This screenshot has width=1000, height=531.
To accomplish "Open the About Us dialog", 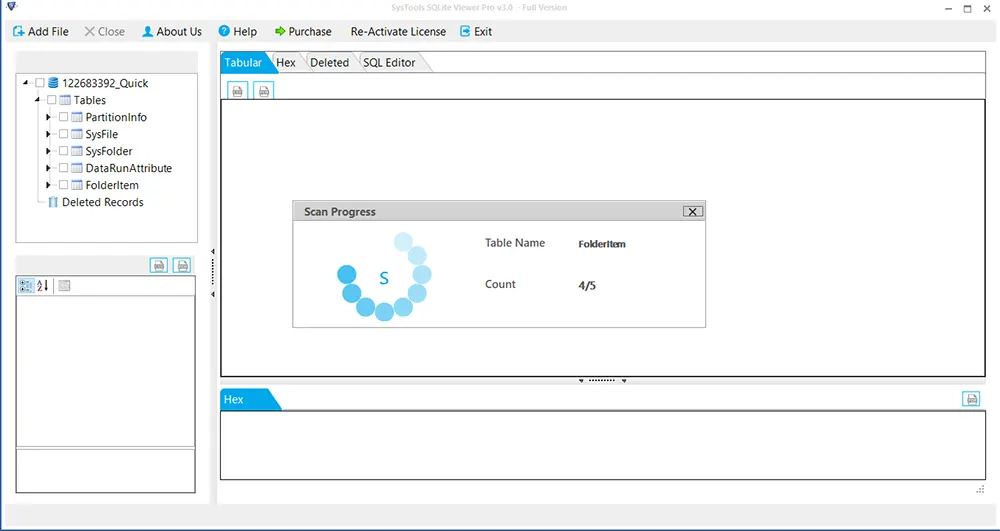I will coord(172,31).
